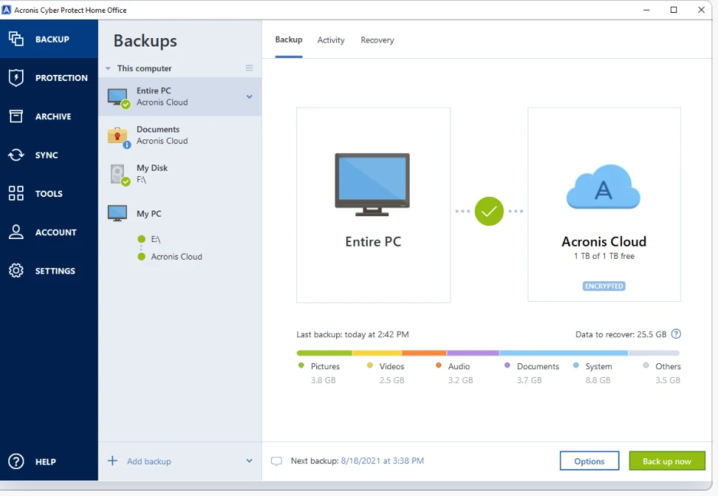Viewport: 718px width, 496px height.
Task: Select the Documents Acronis Cloud backup row
Action: tap(180, 136)
